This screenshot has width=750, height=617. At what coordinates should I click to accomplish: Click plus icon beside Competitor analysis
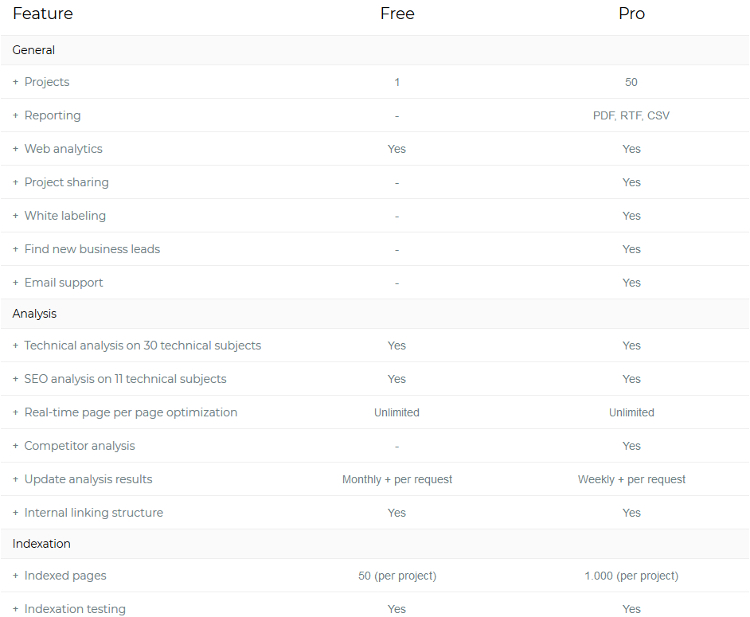15,446
